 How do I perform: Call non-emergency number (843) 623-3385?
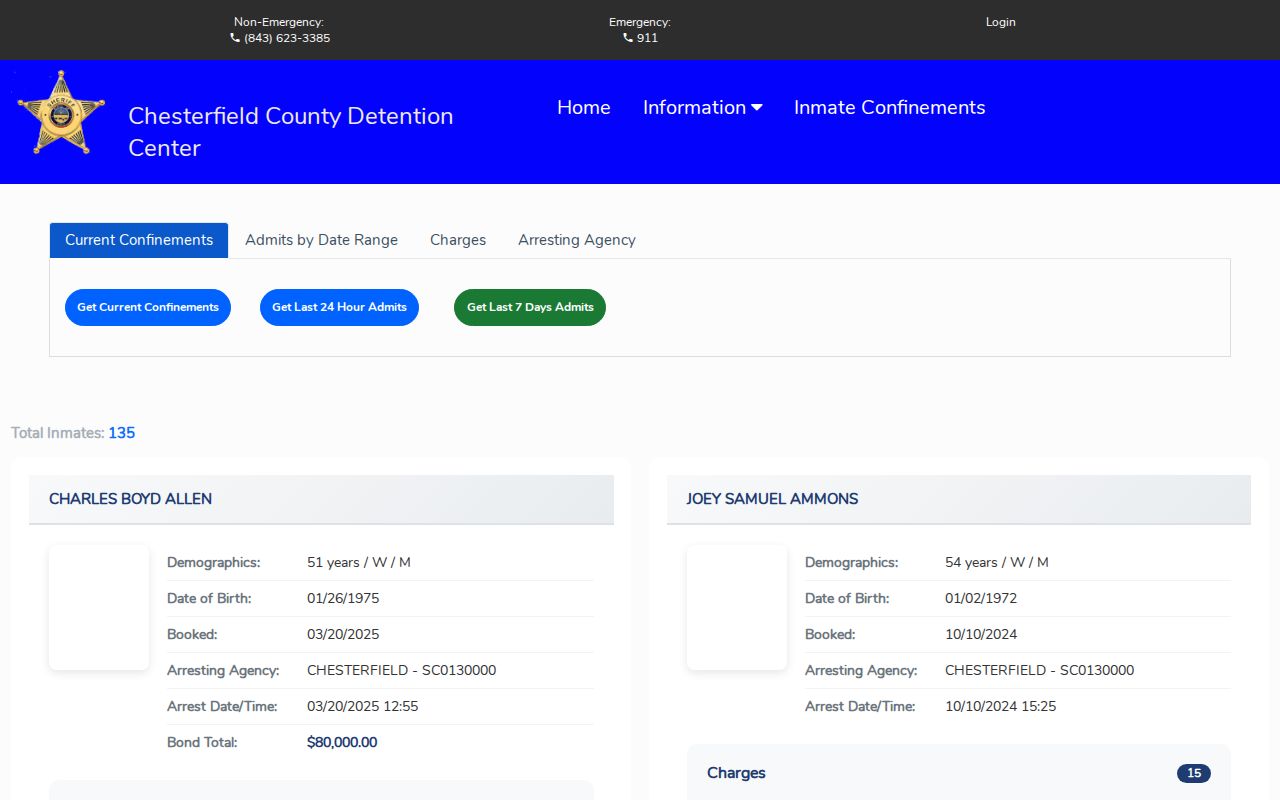pos(287,38)
